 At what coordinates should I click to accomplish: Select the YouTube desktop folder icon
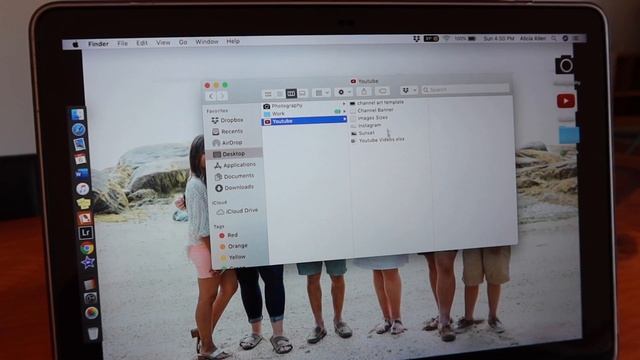pyautogui.click(x=566, y=100)
